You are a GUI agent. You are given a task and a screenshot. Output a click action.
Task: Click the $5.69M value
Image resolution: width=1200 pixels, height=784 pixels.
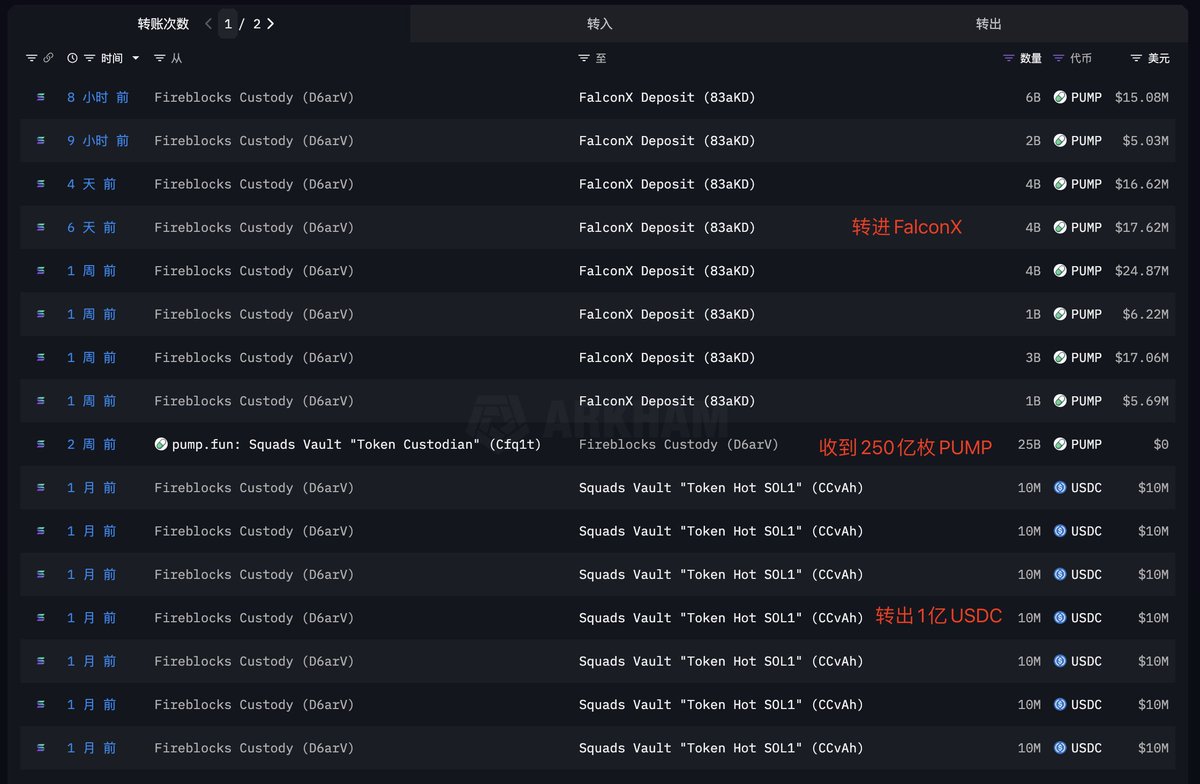(x=1146, y=401)
